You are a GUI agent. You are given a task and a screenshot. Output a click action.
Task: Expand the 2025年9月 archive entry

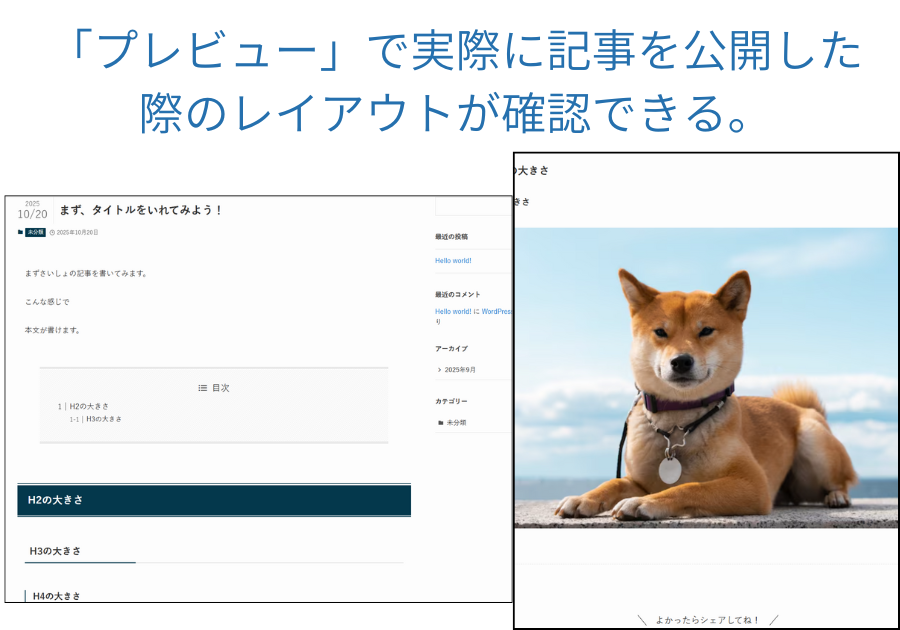click(460, 370)
